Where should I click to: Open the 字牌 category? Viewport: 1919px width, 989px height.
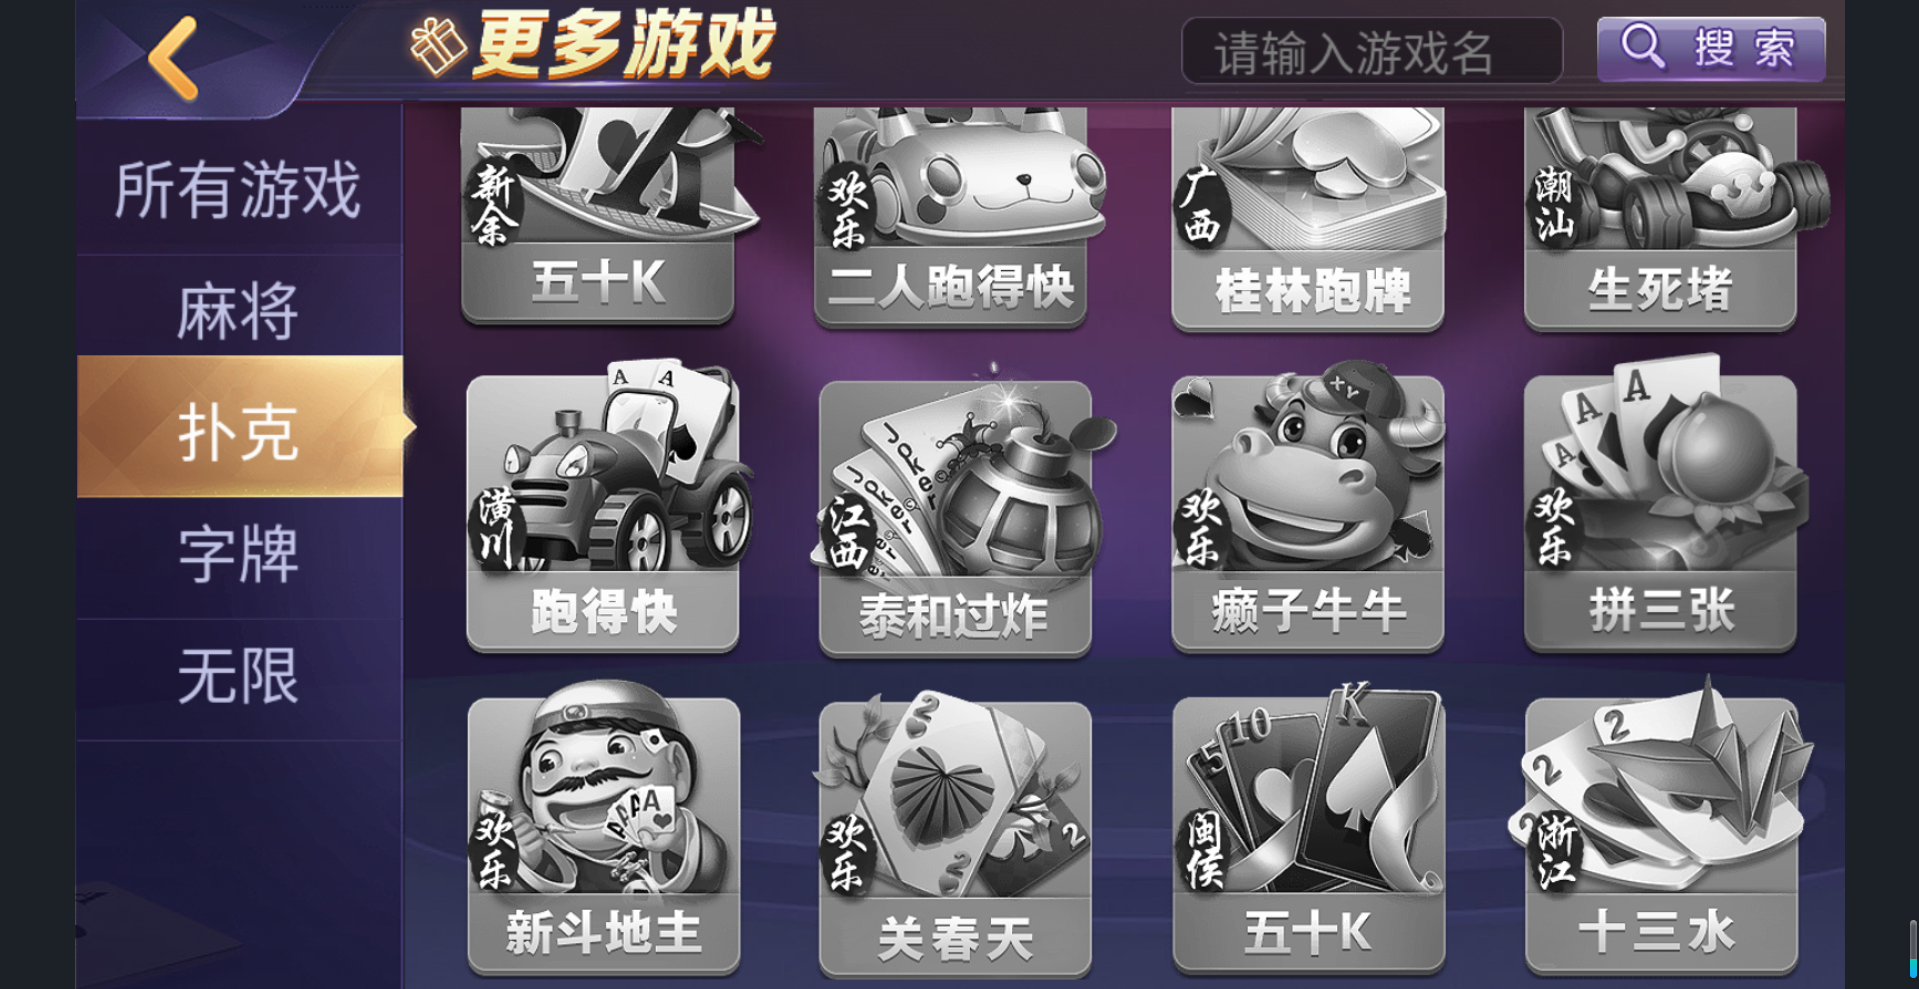(239, 554)
